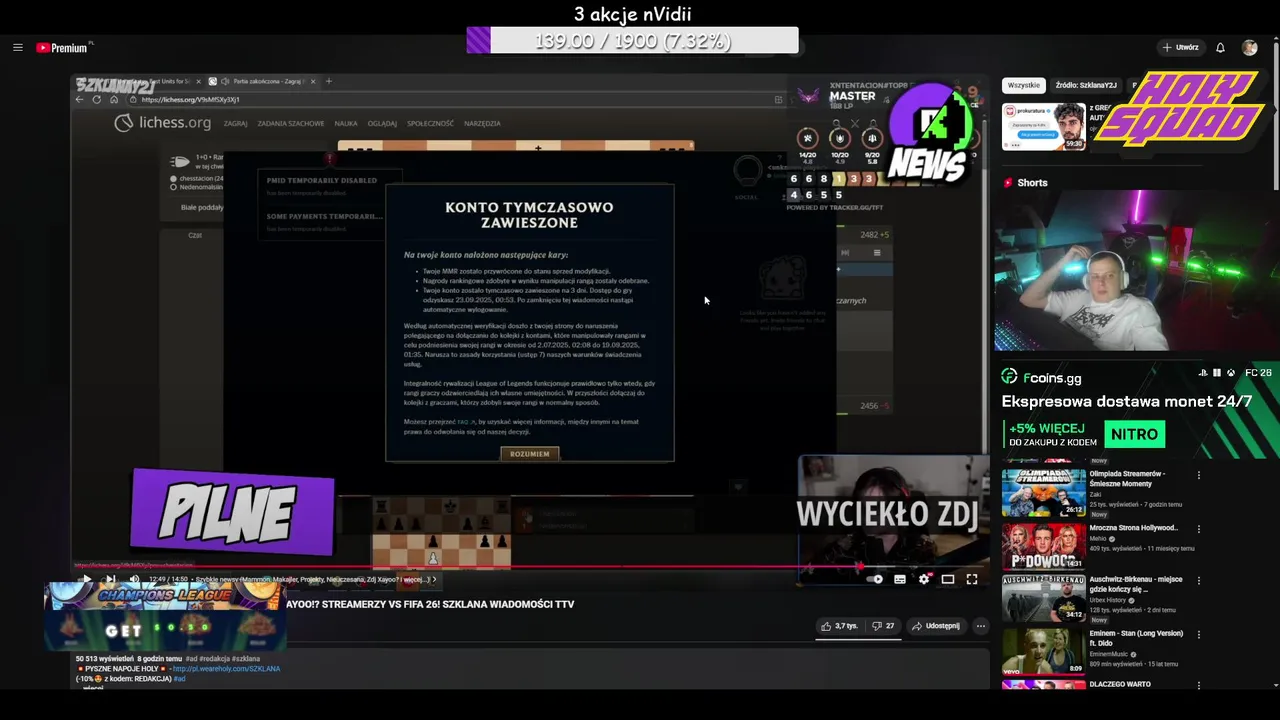
Task: Click the #szklana hashtag
Action: point(246,659)
